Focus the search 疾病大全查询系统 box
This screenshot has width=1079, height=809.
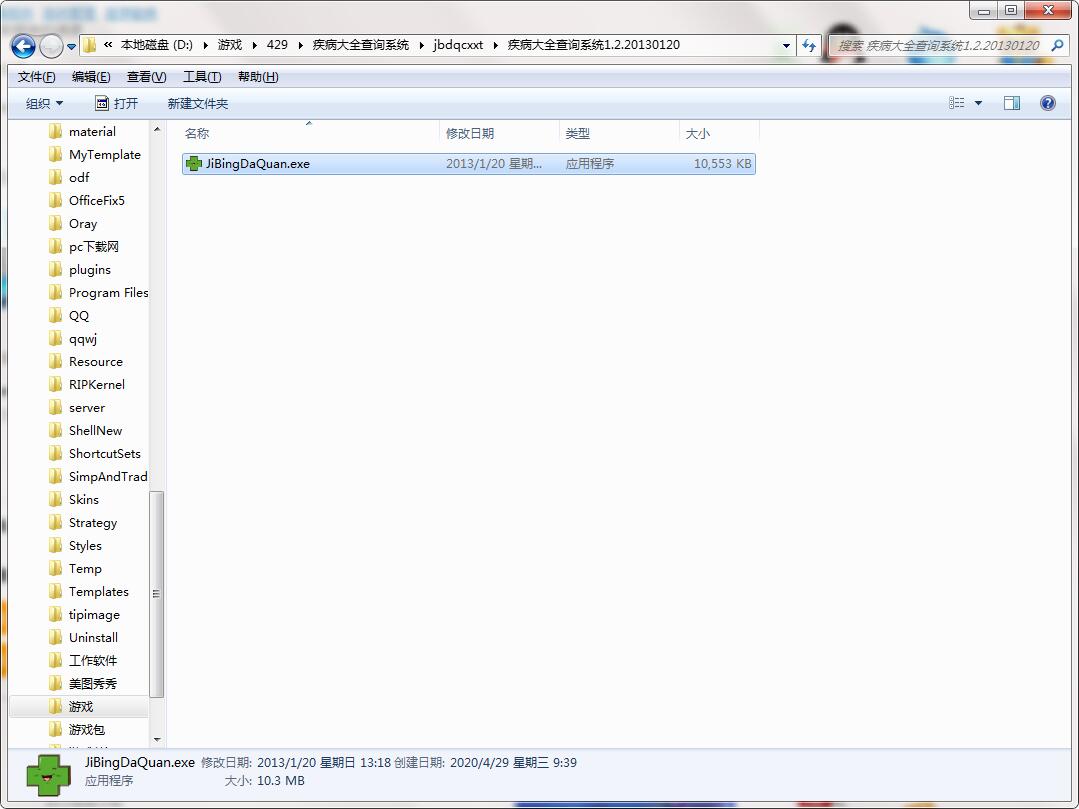point(938,45)
